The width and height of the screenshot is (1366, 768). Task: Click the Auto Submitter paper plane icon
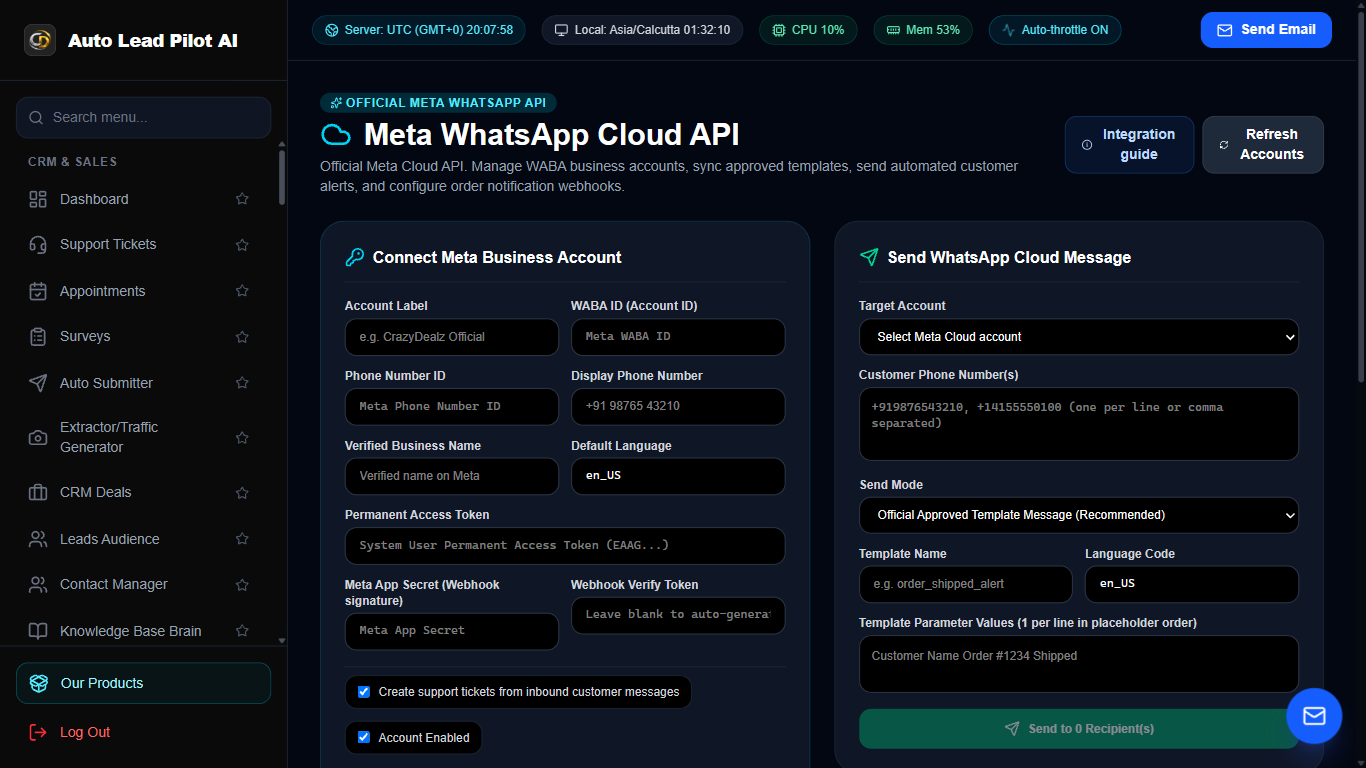pyautogui.click(x=38, y=383)
